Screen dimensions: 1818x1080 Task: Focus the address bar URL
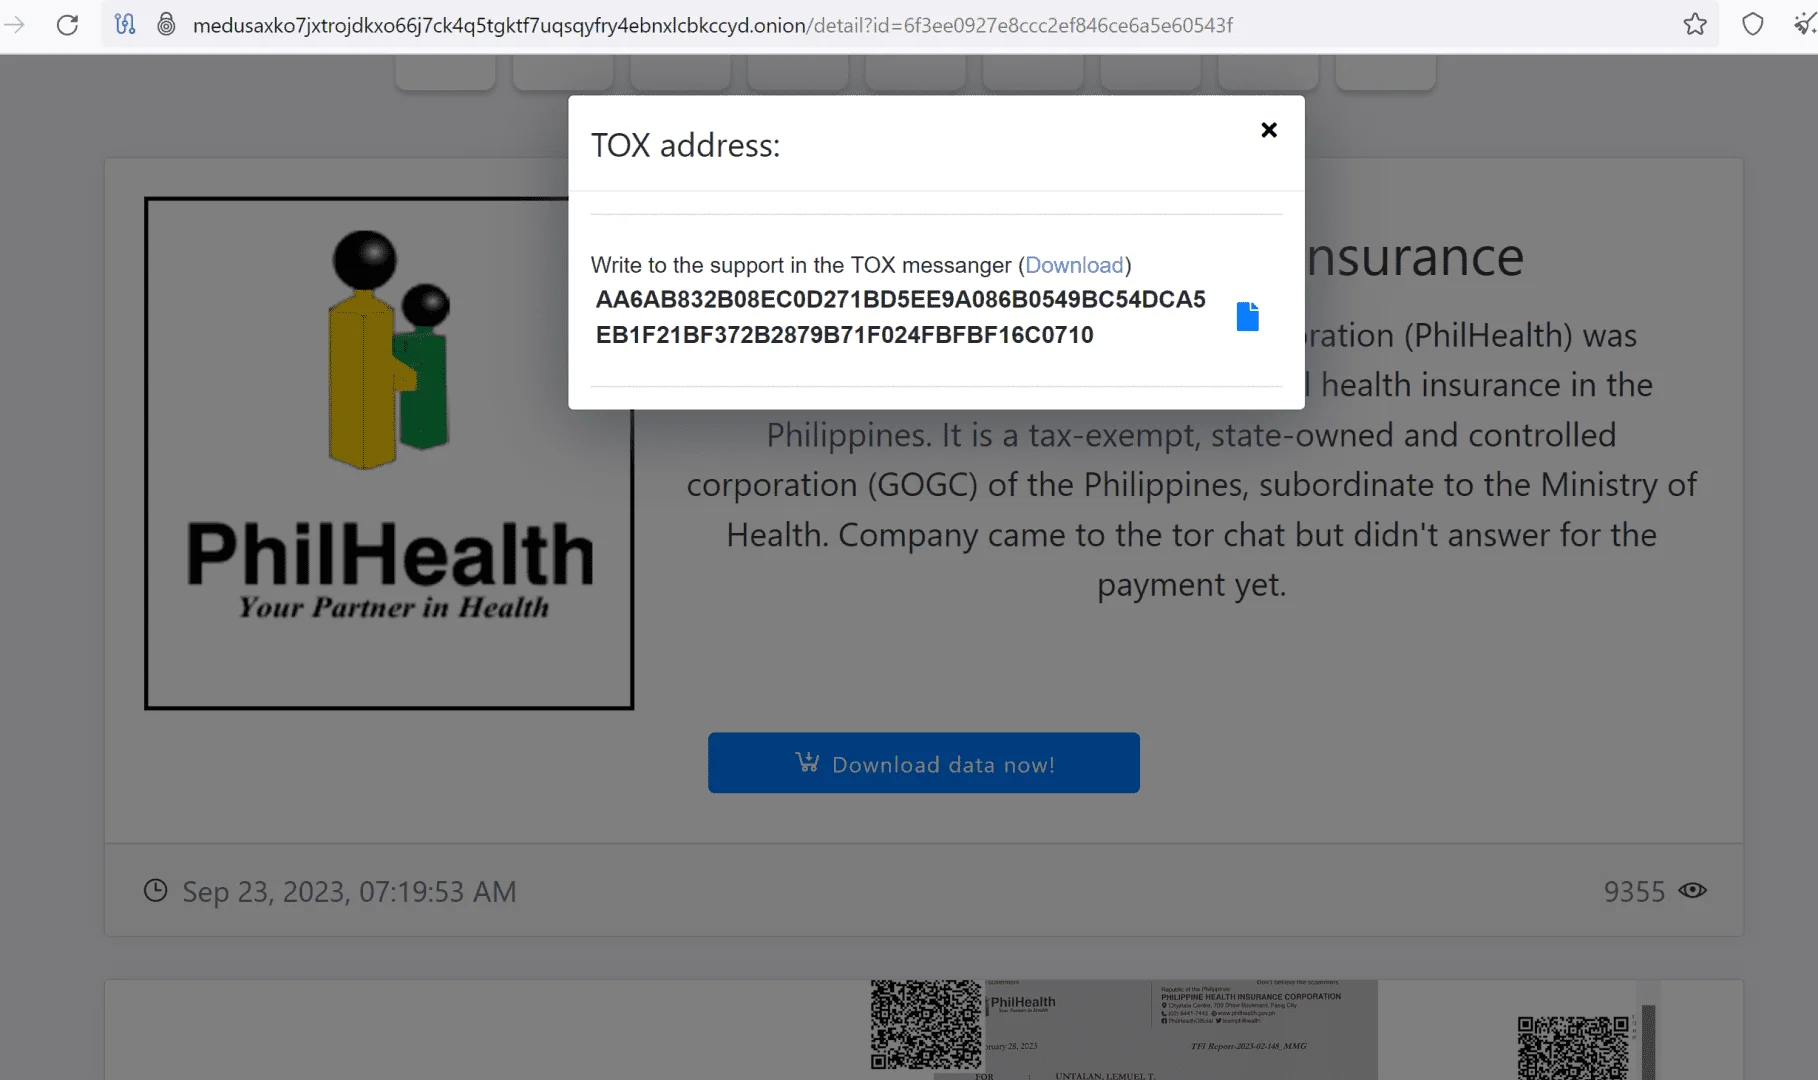point(712,25)
